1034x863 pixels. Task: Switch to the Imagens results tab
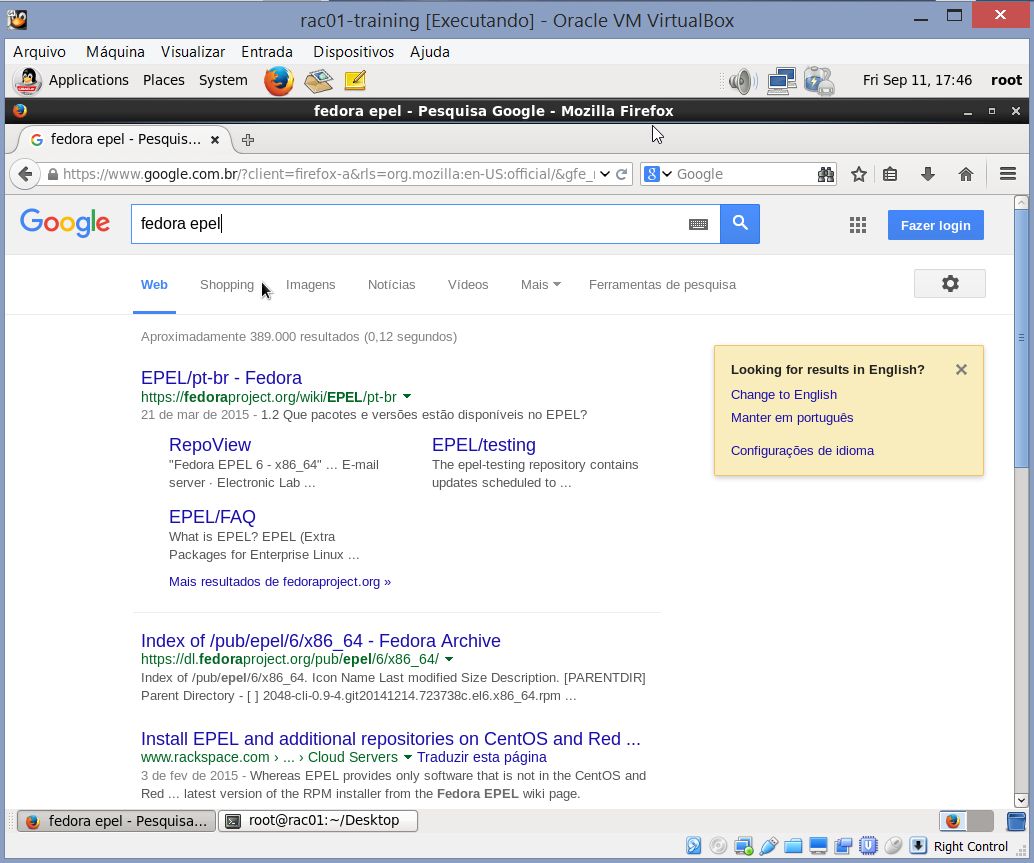tap(311, 285)
